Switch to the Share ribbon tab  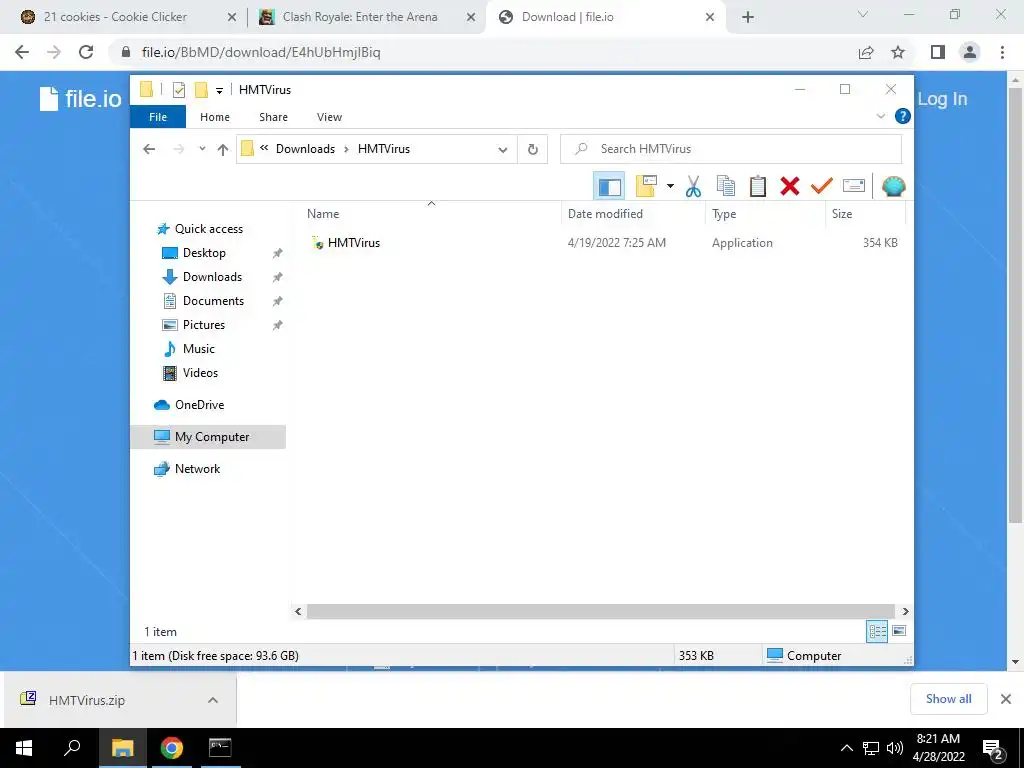click(273, 117)
